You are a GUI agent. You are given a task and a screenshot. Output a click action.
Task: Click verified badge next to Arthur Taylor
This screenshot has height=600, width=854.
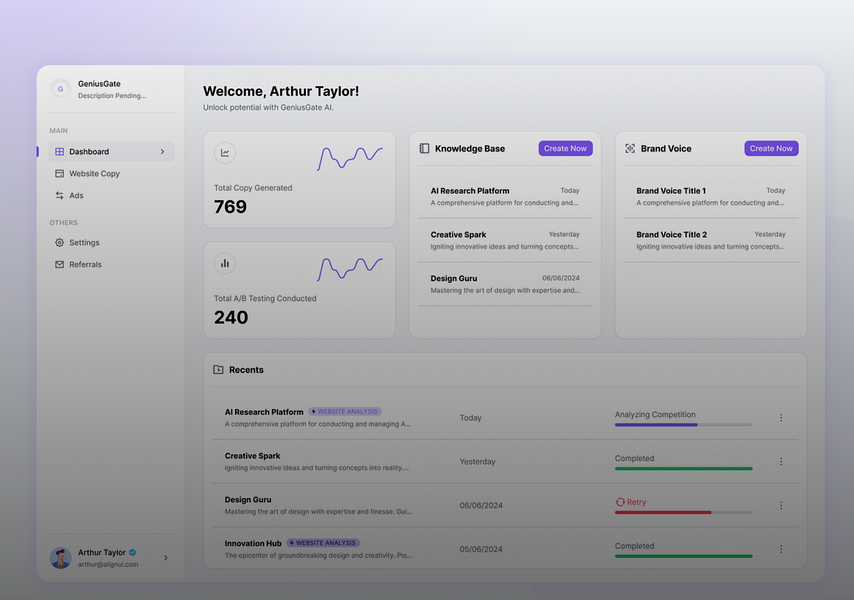point(132,552)
